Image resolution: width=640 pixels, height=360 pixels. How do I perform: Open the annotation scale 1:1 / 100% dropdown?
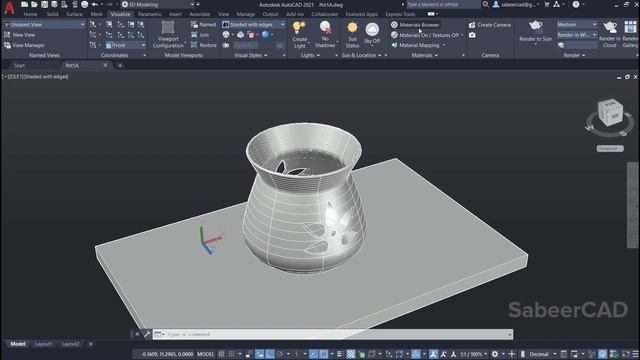tap(473, 354)
